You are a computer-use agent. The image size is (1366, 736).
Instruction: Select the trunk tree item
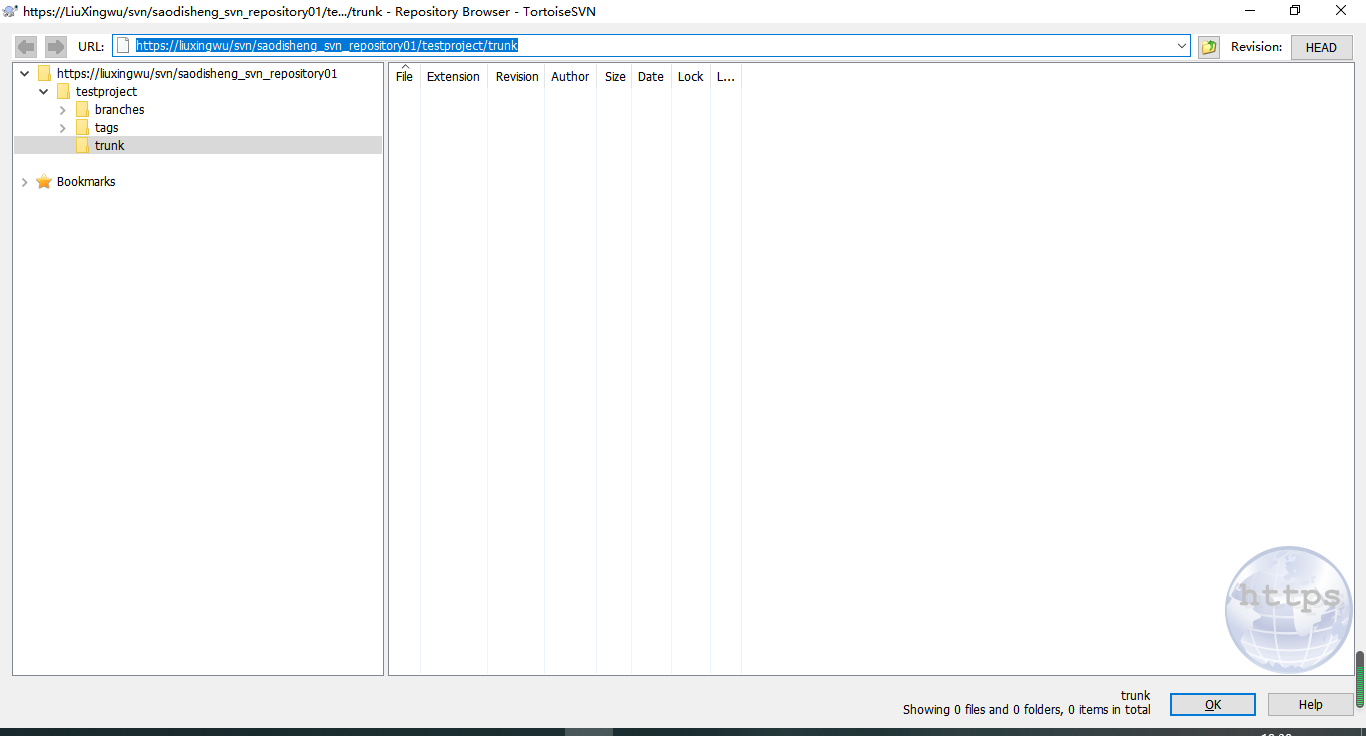click(x=110, y=146)
